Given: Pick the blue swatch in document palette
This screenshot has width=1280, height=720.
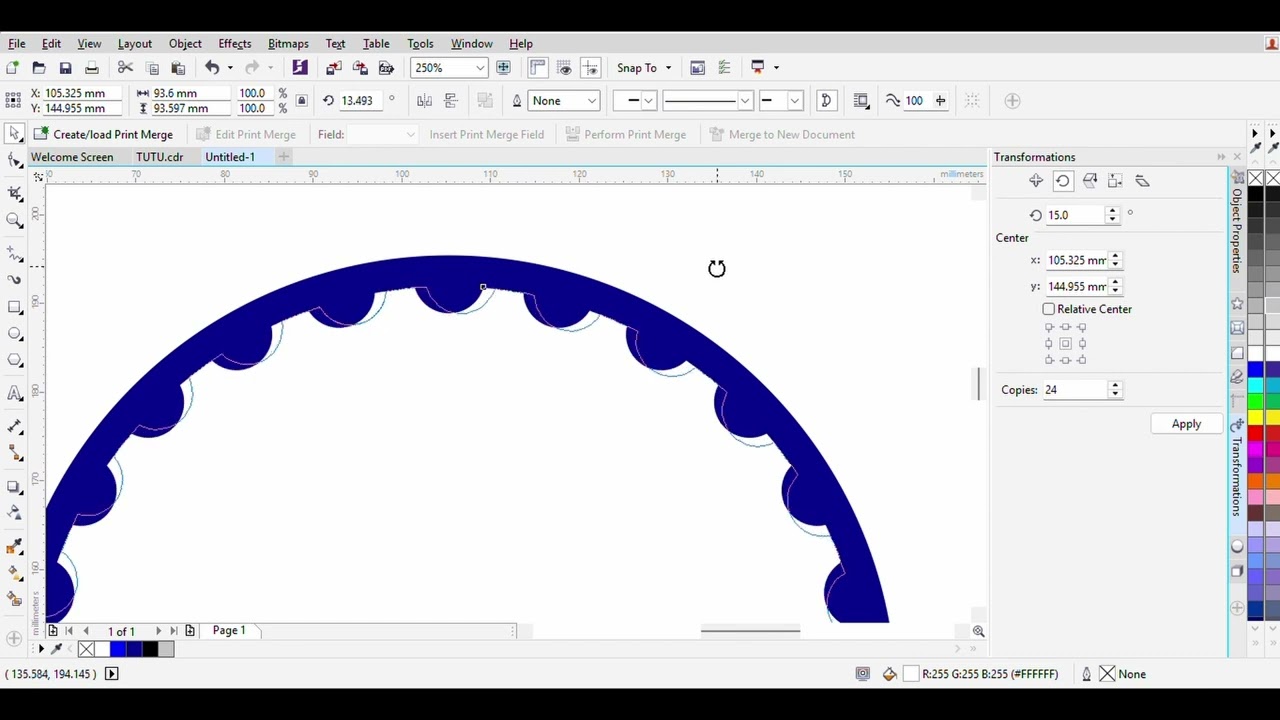Looking at the screenshot, I should click(118, 650).
